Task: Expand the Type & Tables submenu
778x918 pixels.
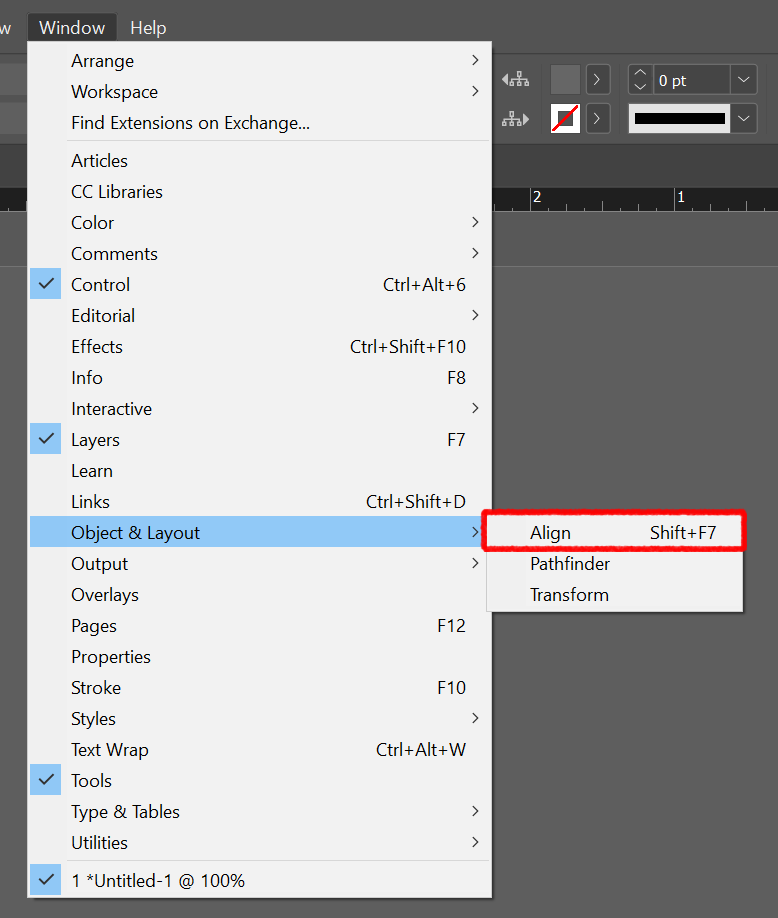Action: (261, 812)
